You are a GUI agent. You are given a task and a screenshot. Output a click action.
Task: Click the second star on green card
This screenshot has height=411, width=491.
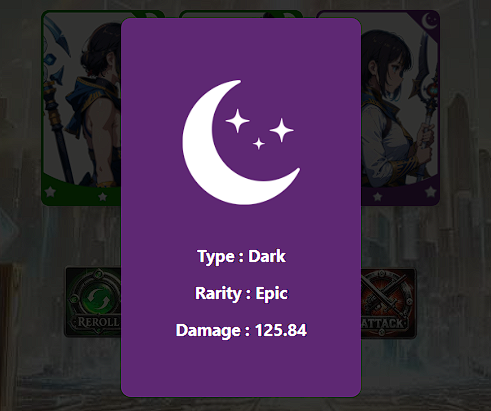point(103,197)
